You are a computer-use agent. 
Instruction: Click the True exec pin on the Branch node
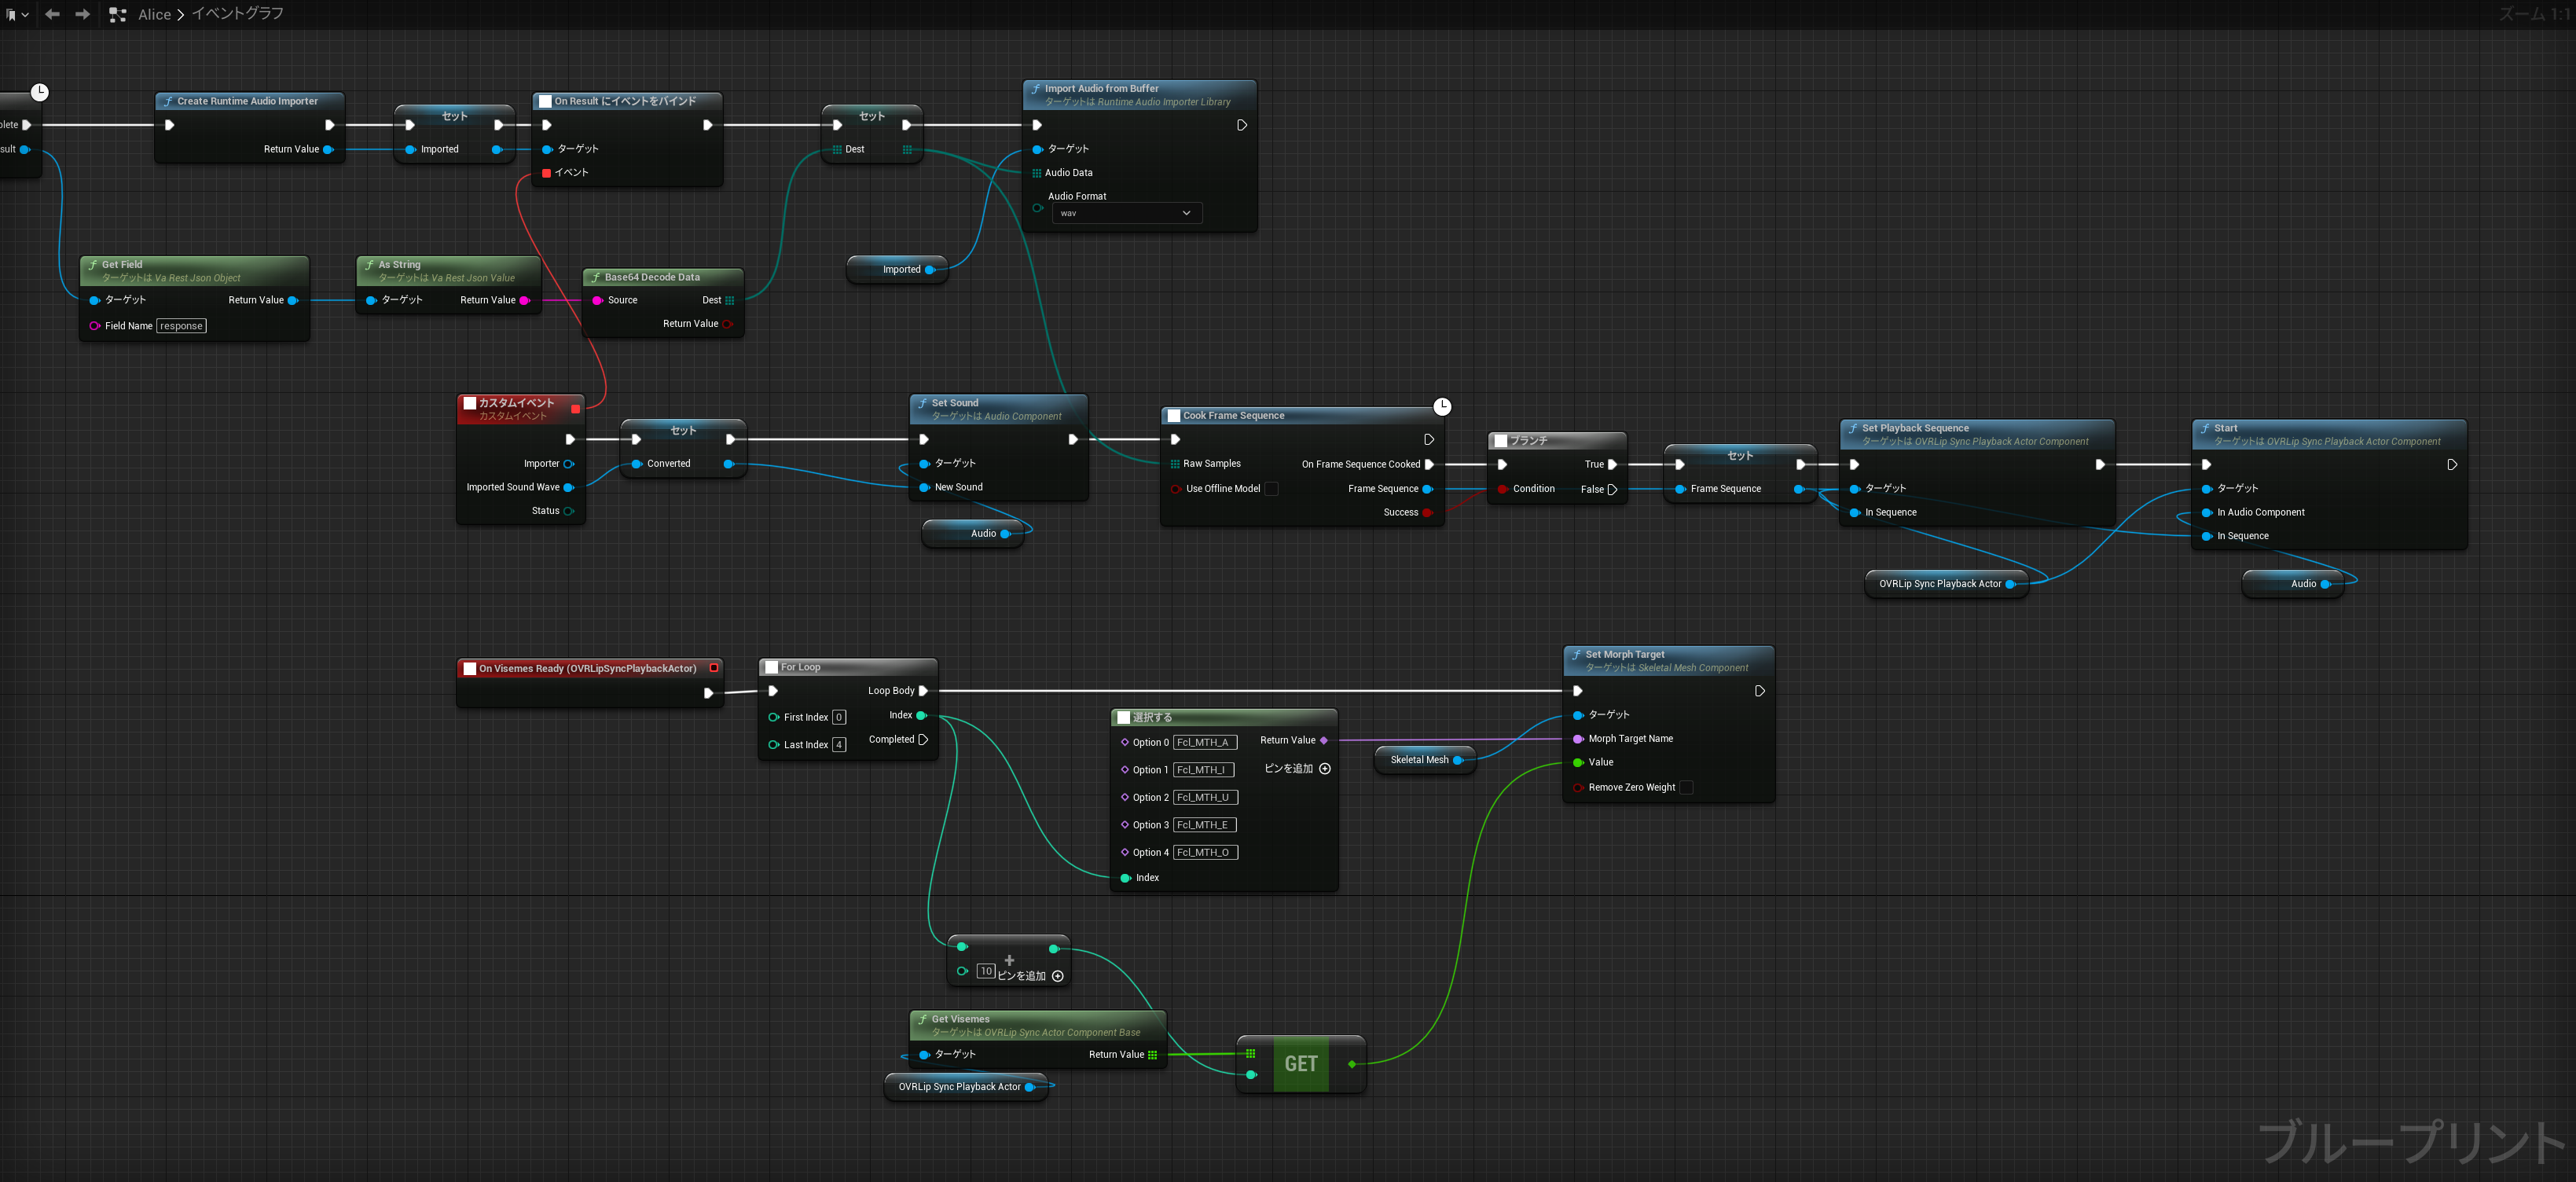(x=1612, y=465)
